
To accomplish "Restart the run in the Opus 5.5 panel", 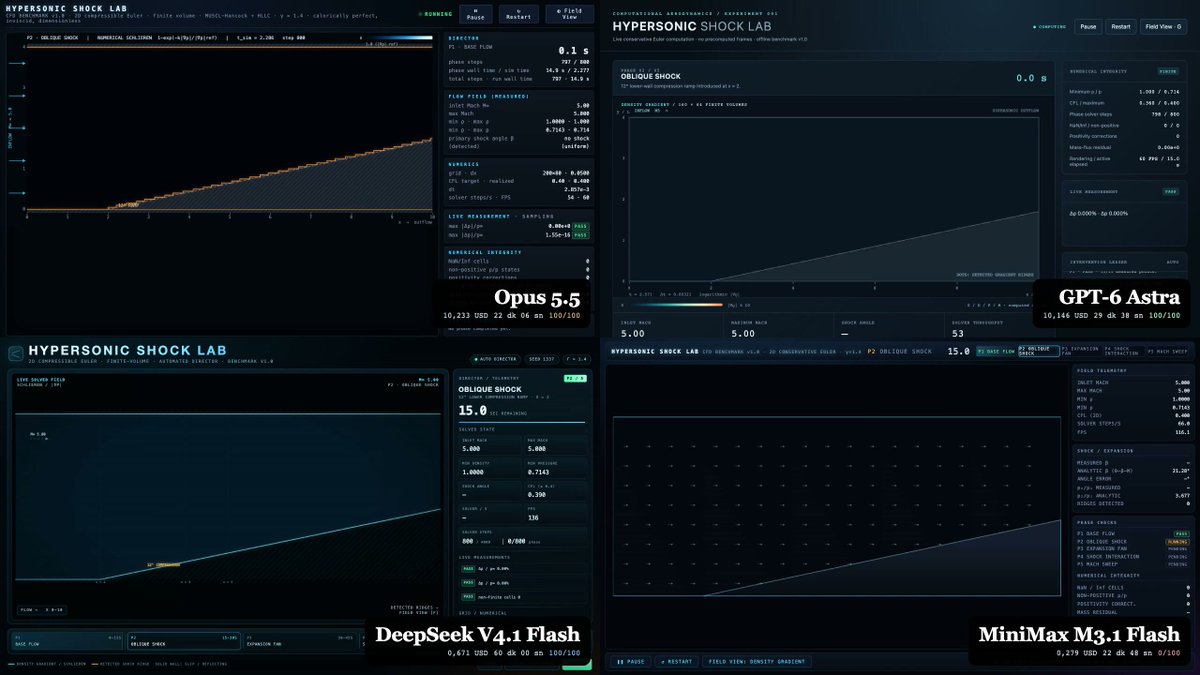I will (x=518, y=14).
